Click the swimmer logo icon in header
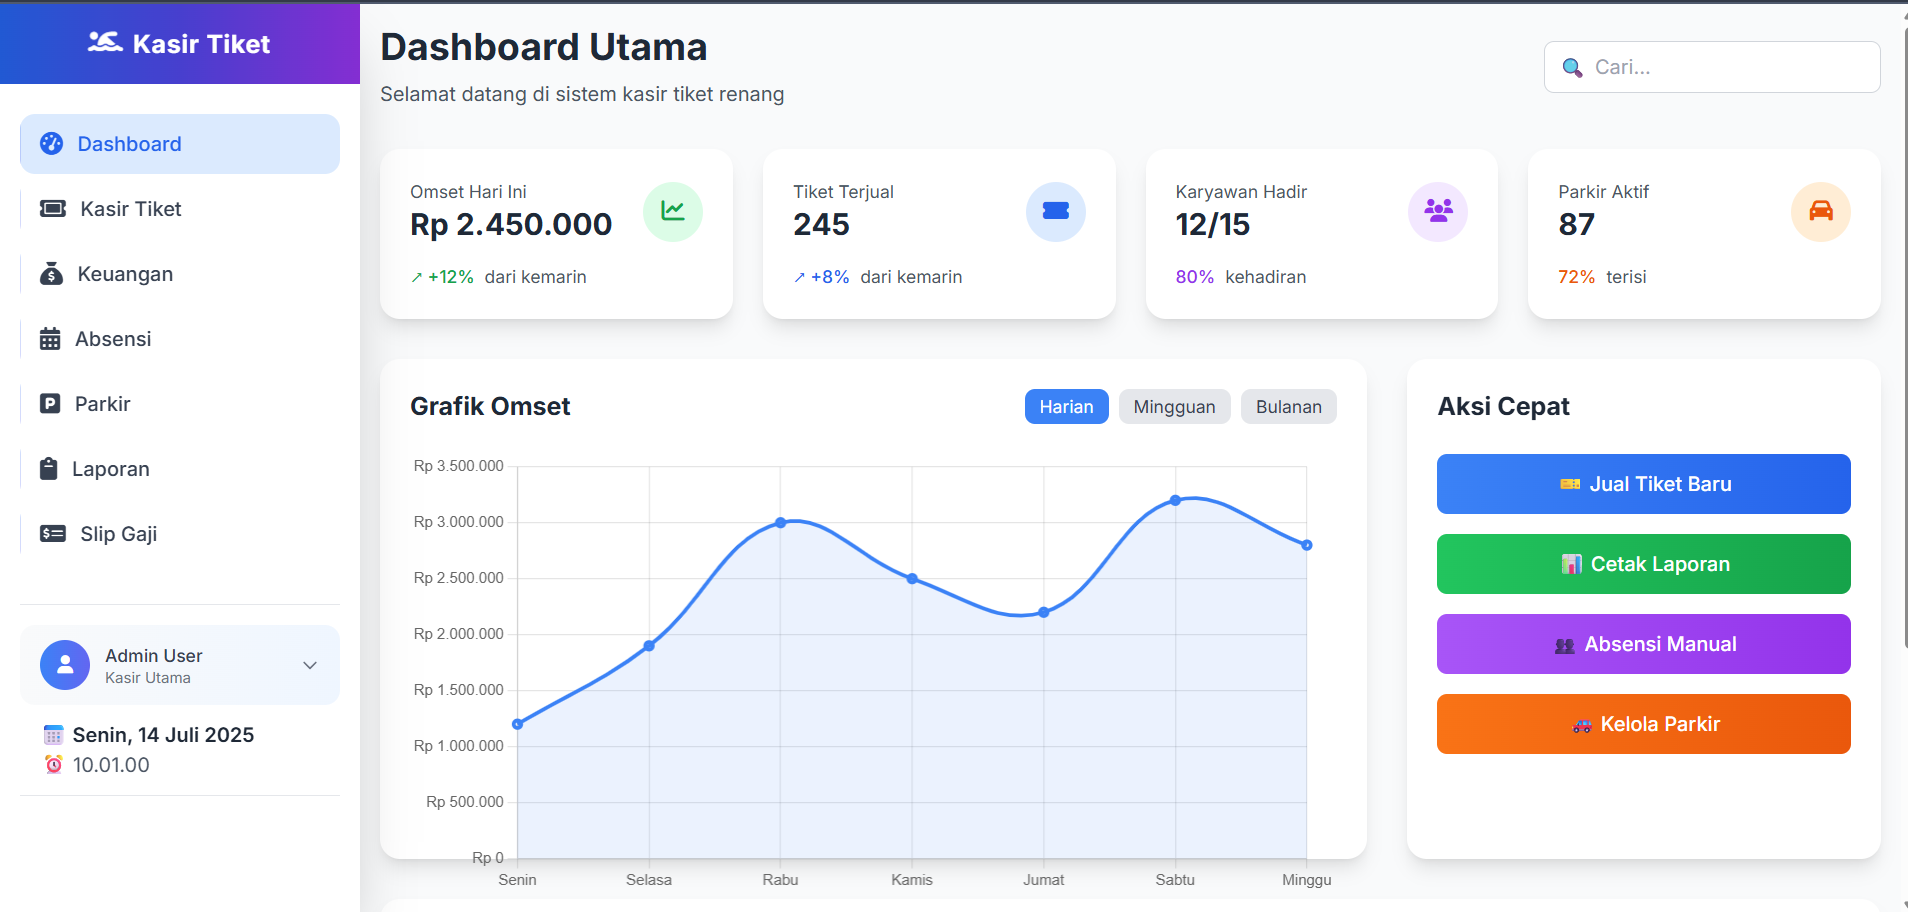Image resolution: width=1908 pixels, height=912 pixels. [x=105, y=43]
